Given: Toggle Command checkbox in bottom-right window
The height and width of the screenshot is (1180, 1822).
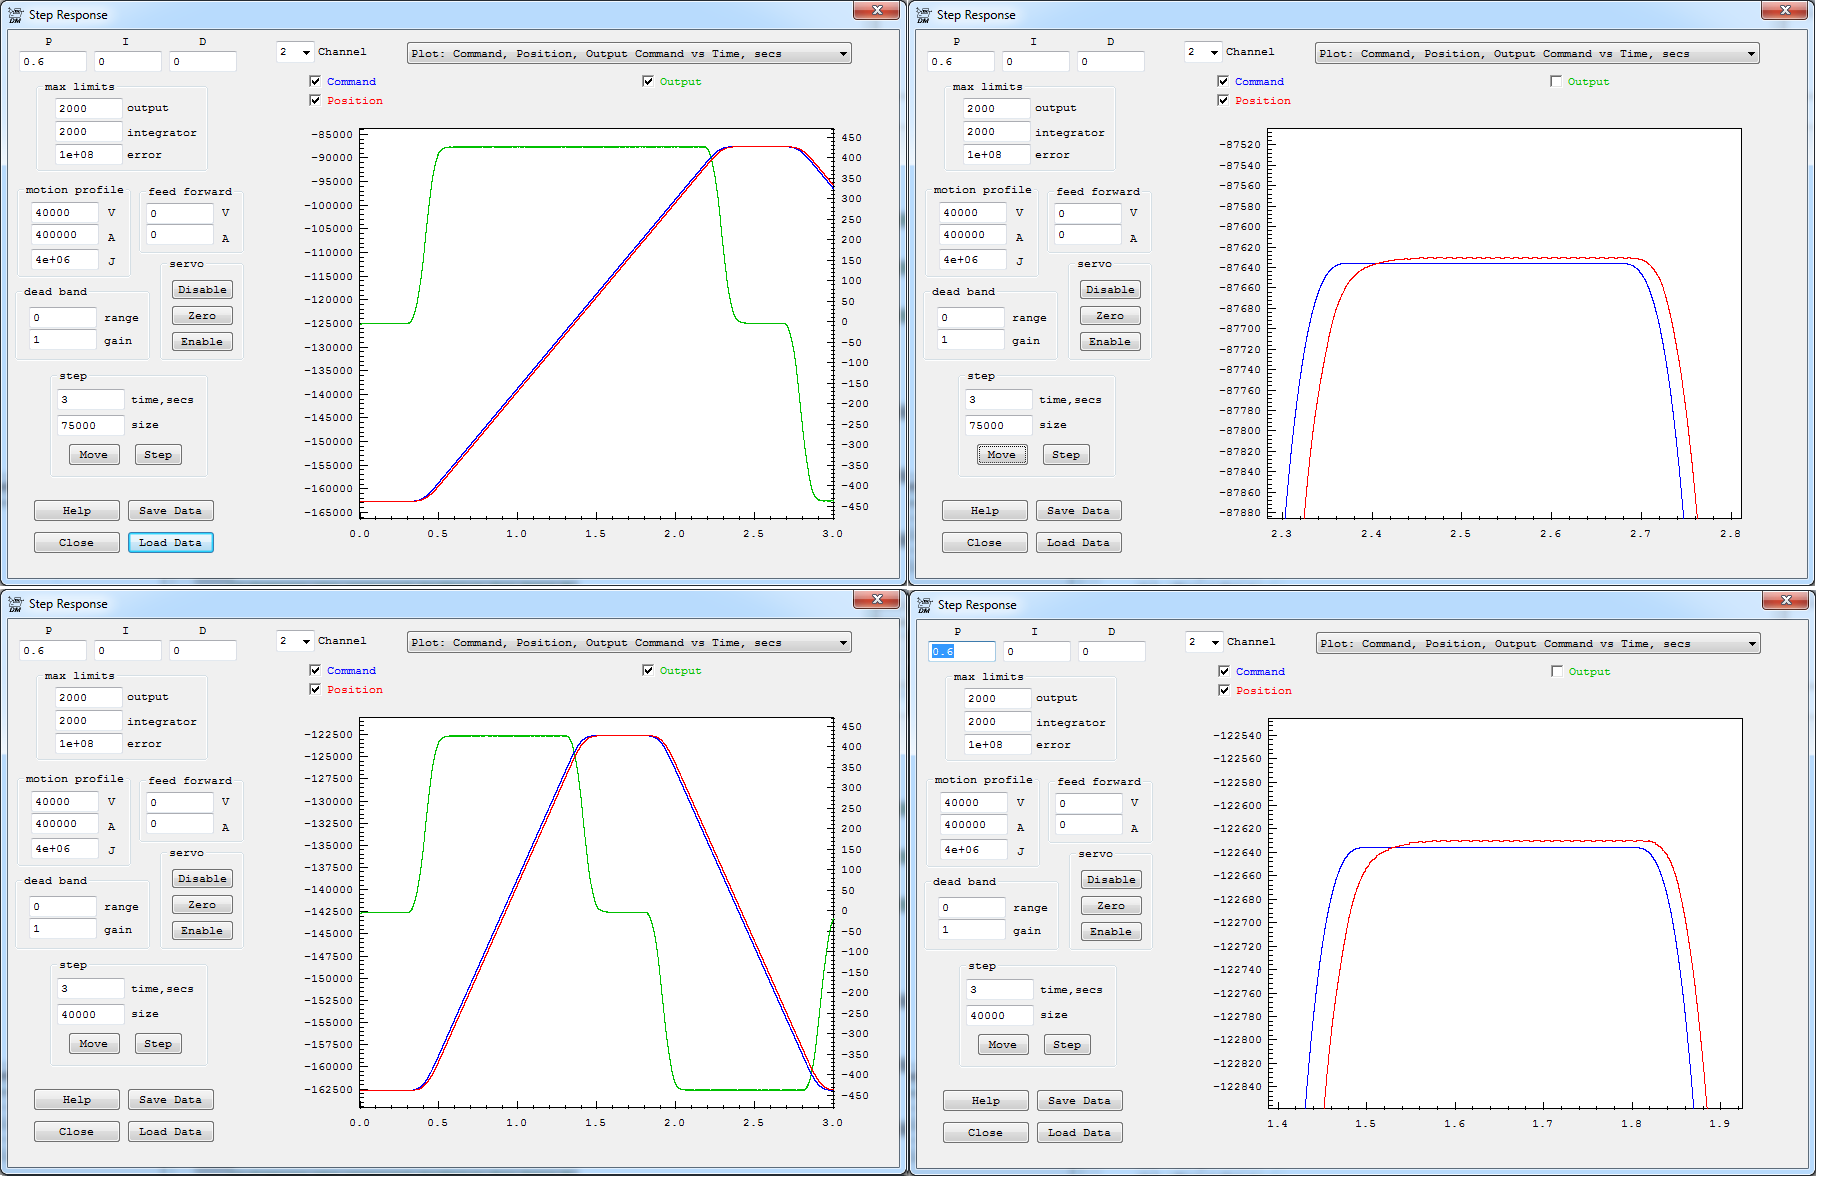Looking at the screenshot, I should [1224, 672].
